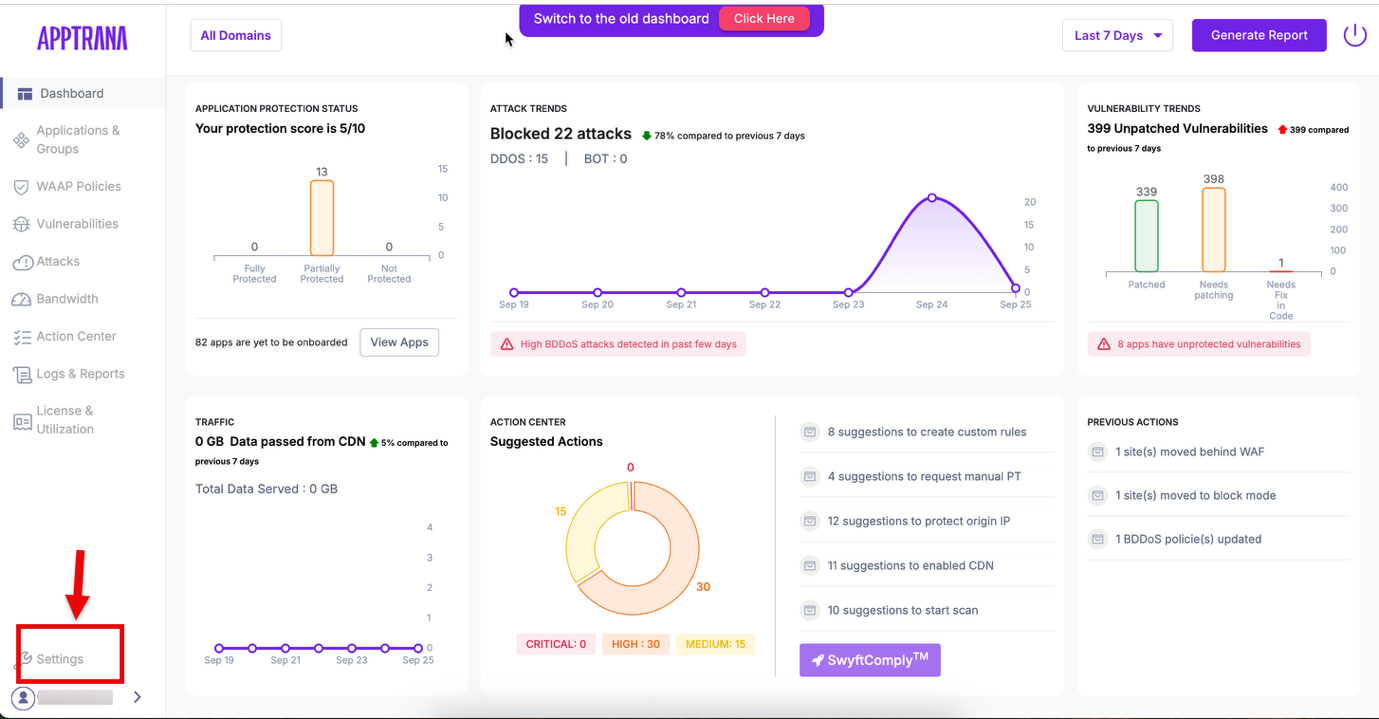Screen dimensions: 1379x719
Task: Select the WAAP Policies shield icon
Action: (21, 187)
